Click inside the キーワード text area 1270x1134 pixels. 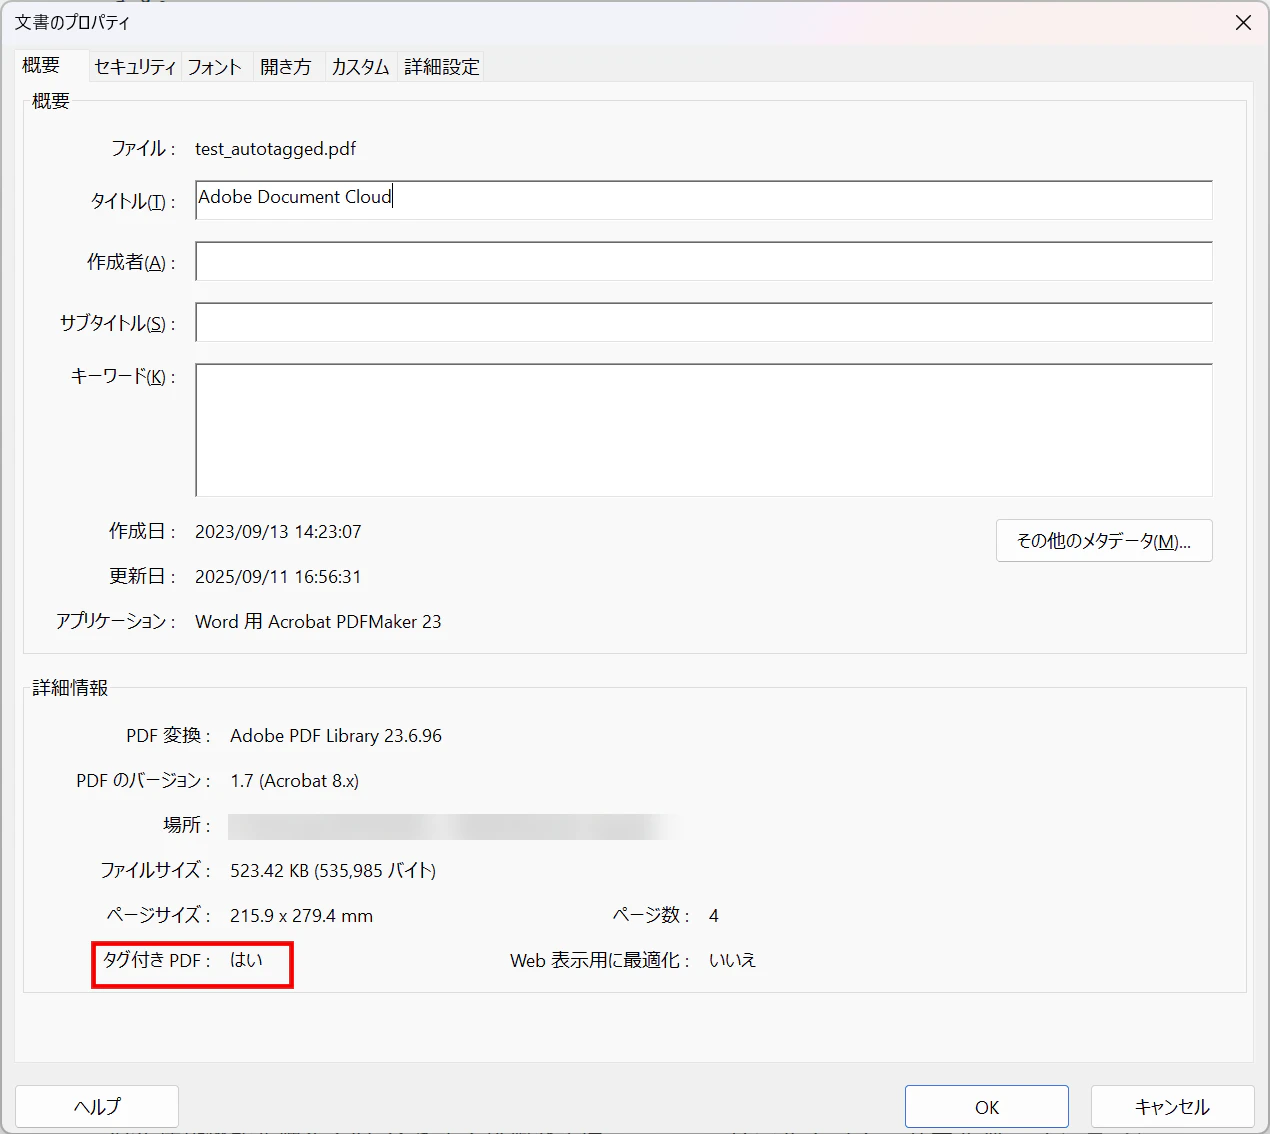coord(704,430)
